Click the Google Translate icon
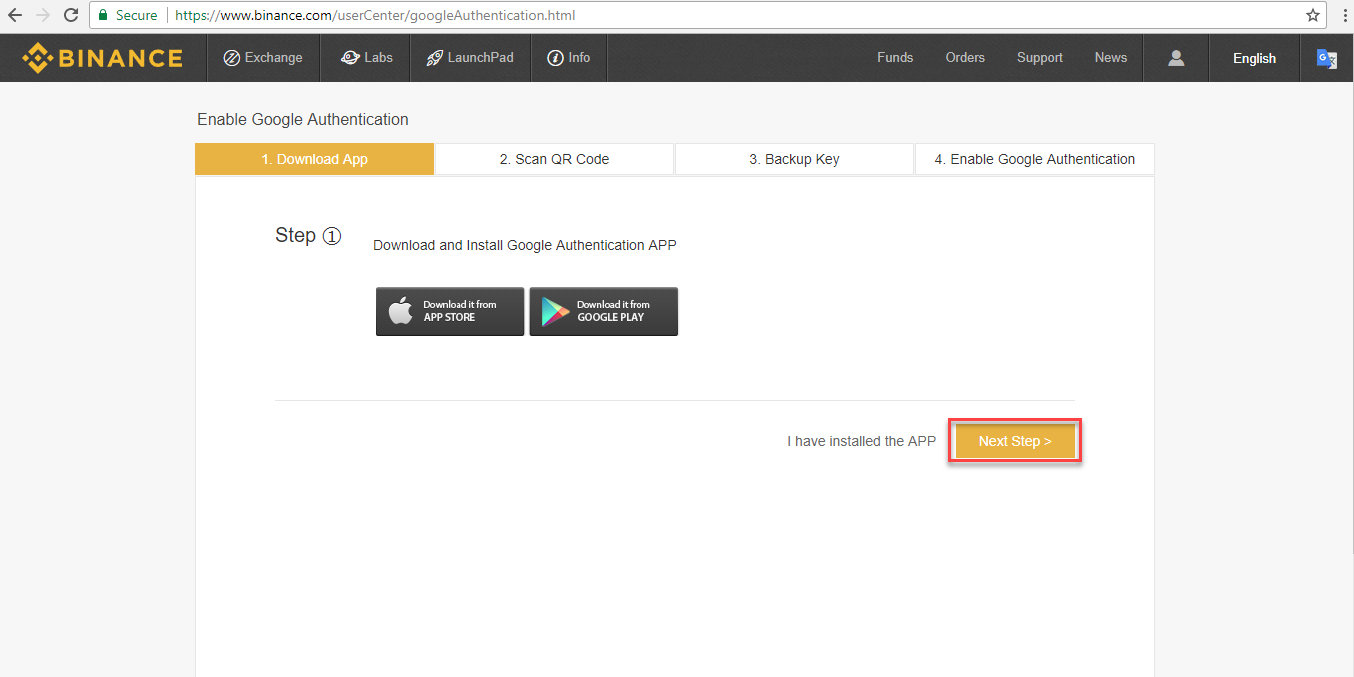1354x677 pixels. pos(1326,58)
